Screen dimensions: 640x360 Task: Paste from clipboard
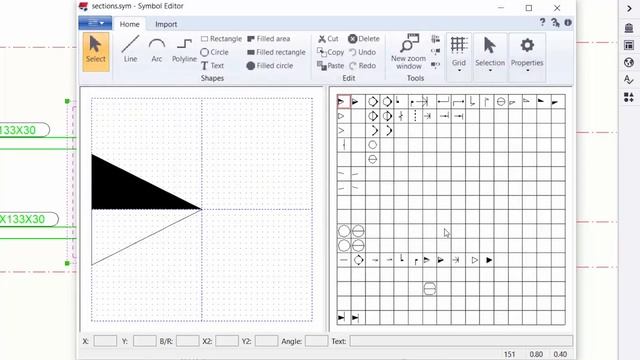[331, 66]
